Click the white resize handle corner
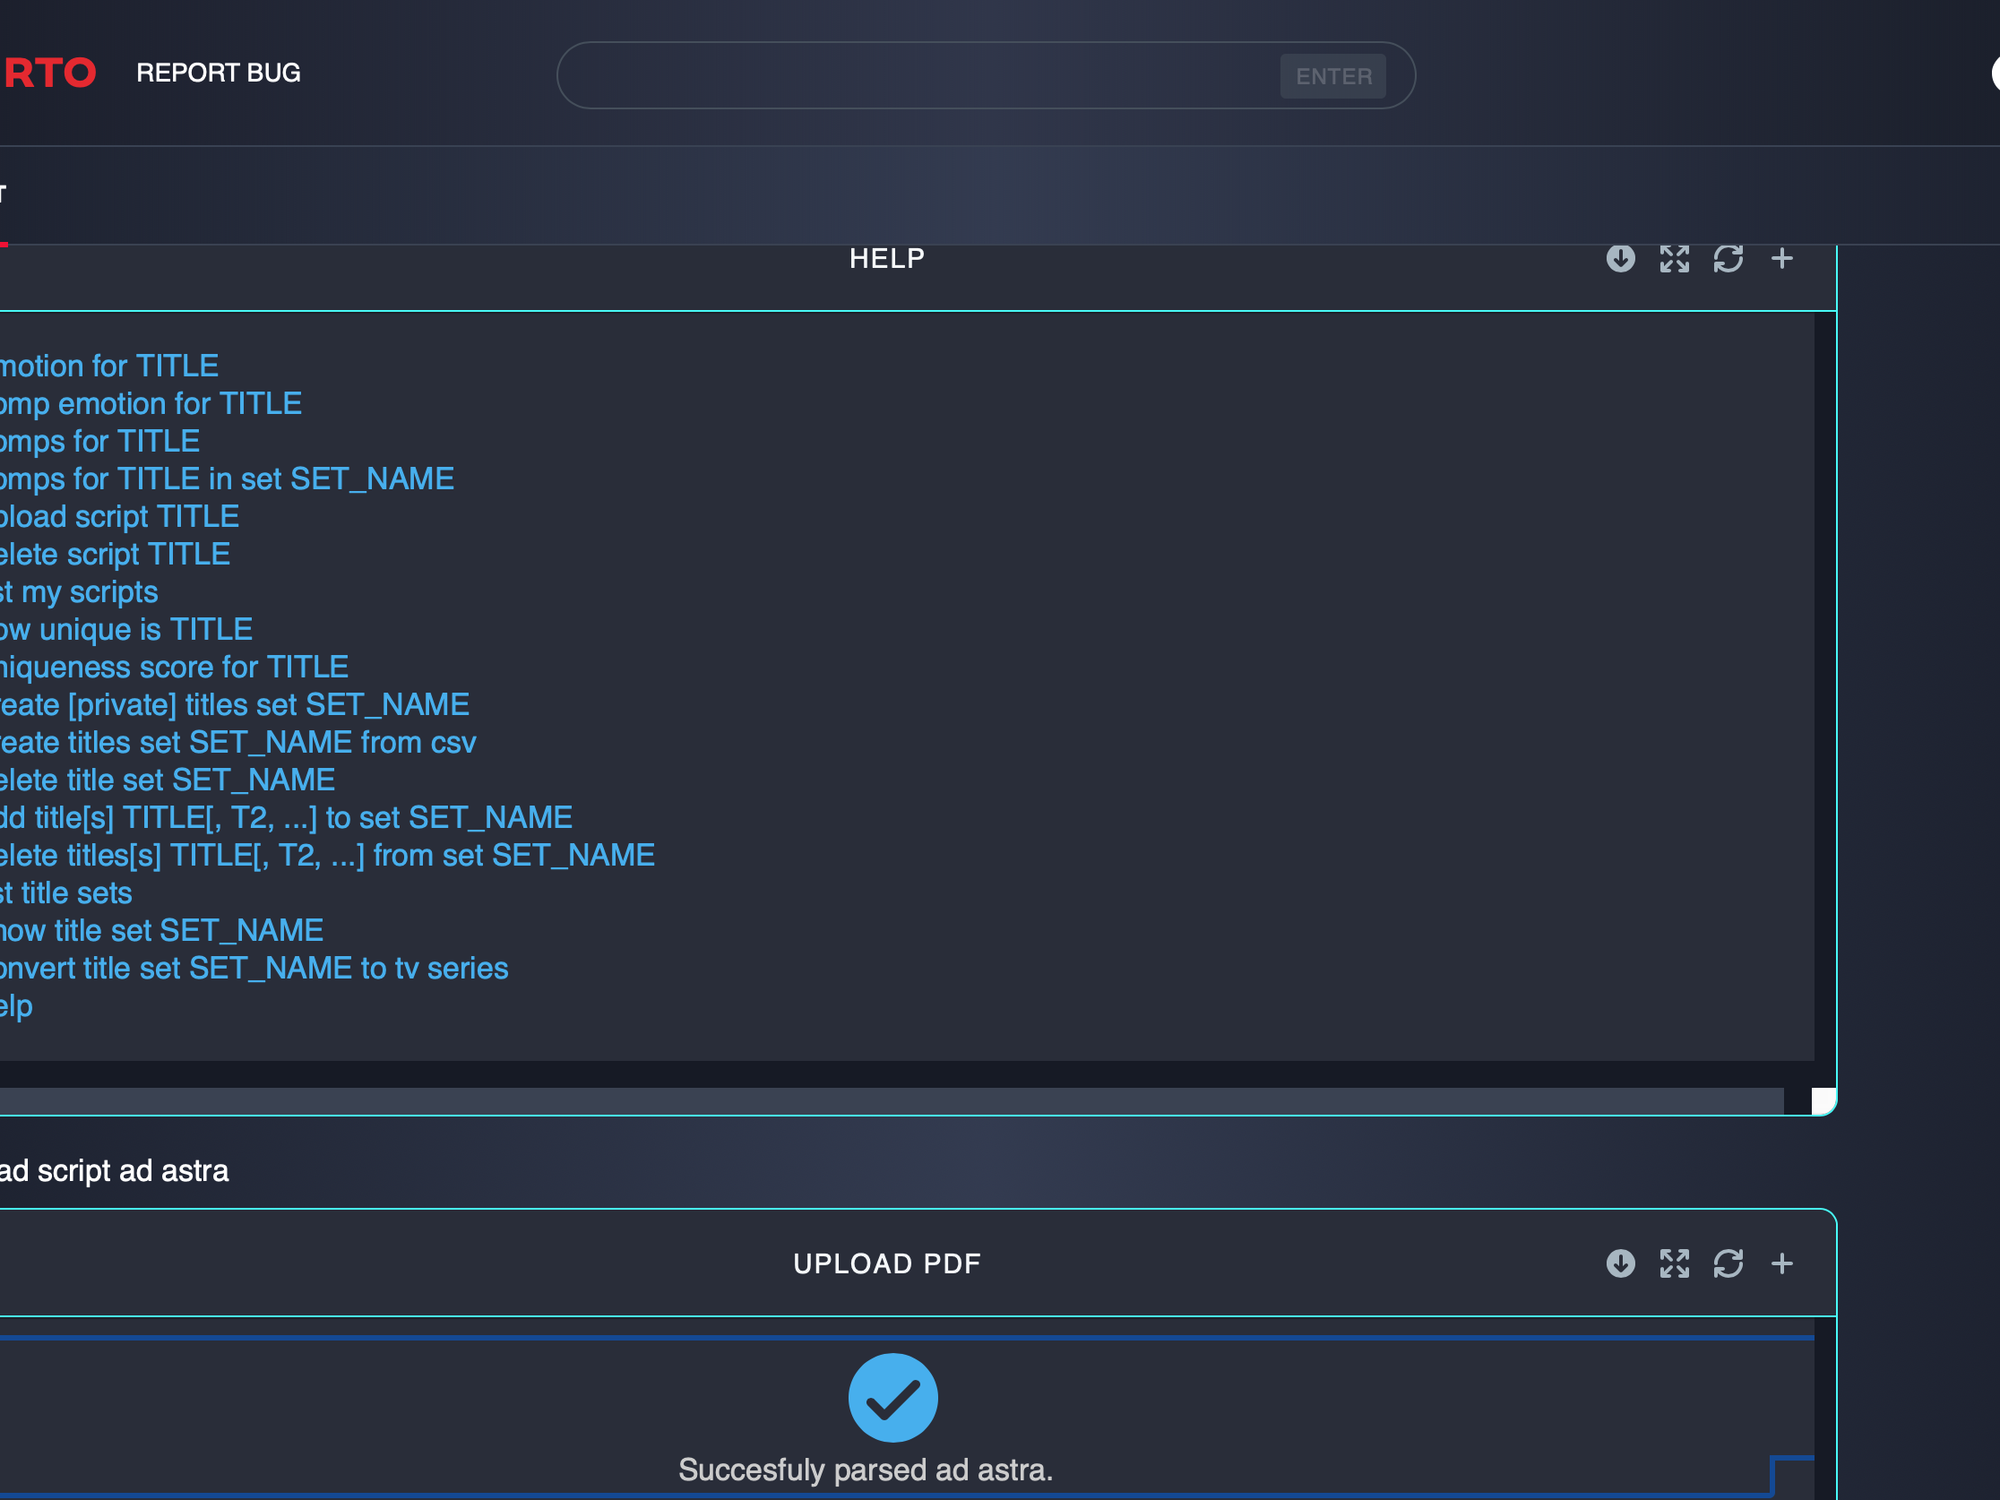Image resolution: width=2000 pixels, height=1500 pixels. click(1823, 1101)
